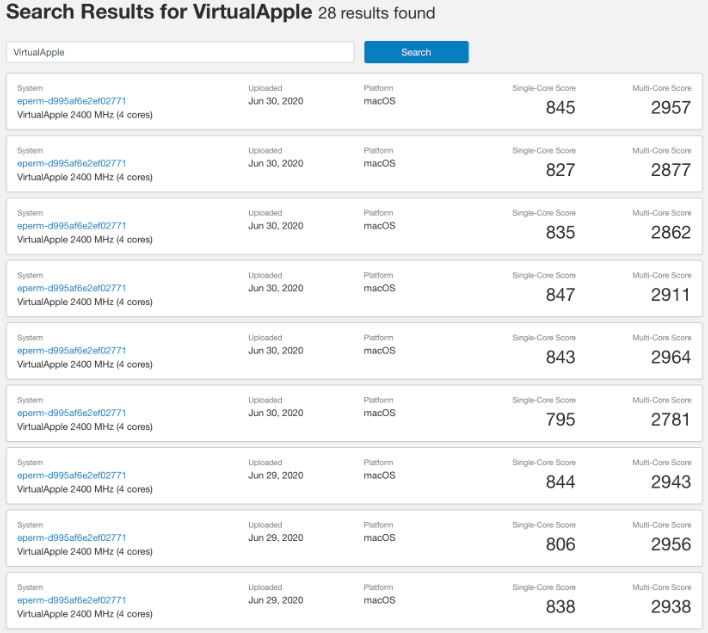Screen dimensions: 708x633
Task: Click Jun 30, 2020 date in 845 row
Action: [x=275, y=101]
